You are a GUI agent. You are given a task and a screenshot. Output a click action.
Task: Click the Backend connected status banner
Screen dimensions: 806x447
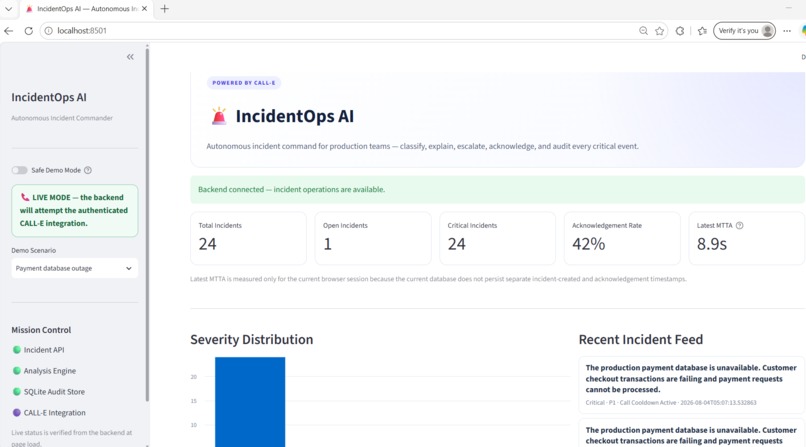click(x=497, y=190)
